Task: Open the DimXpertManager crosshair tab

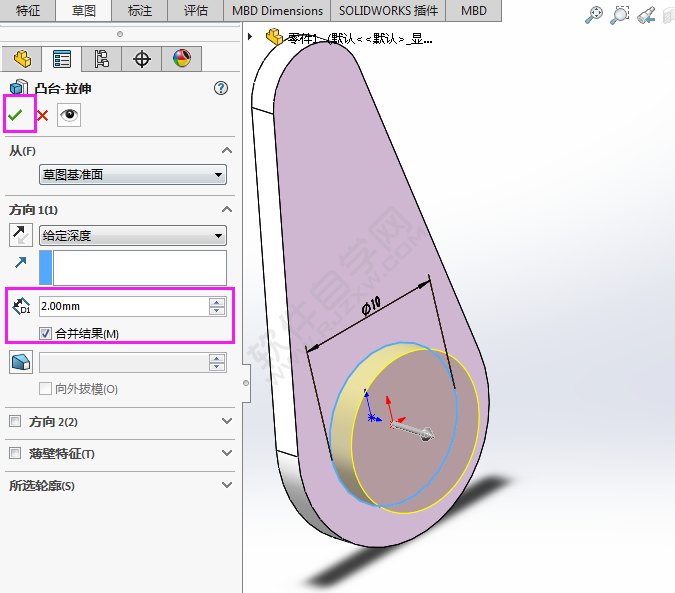Action: pos(142,59)
